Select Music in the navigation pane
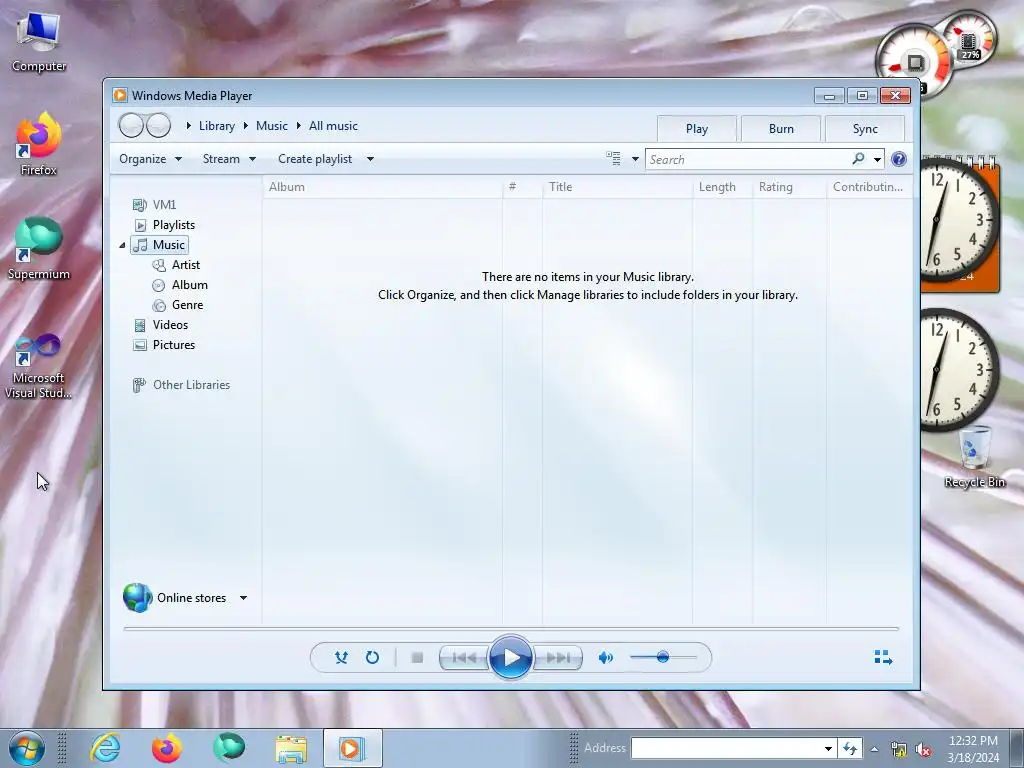Screen dimensions: 1024x768 [x=159, y=245]
